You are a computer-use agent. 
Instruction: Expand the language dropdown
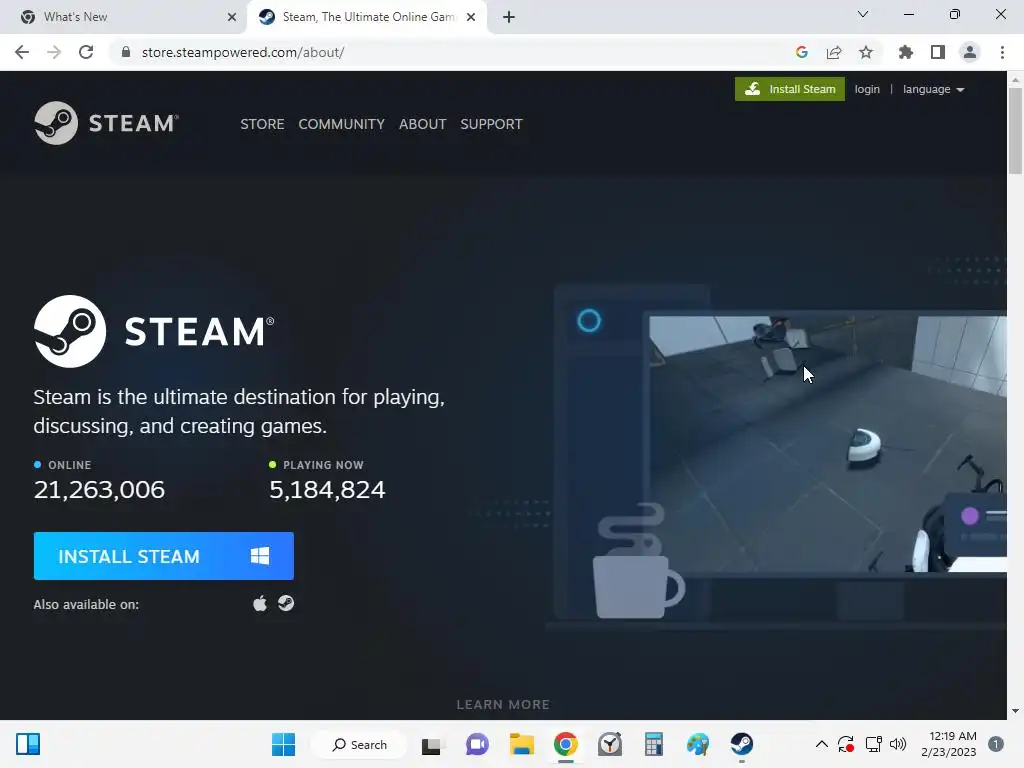[x=933, y=89]
